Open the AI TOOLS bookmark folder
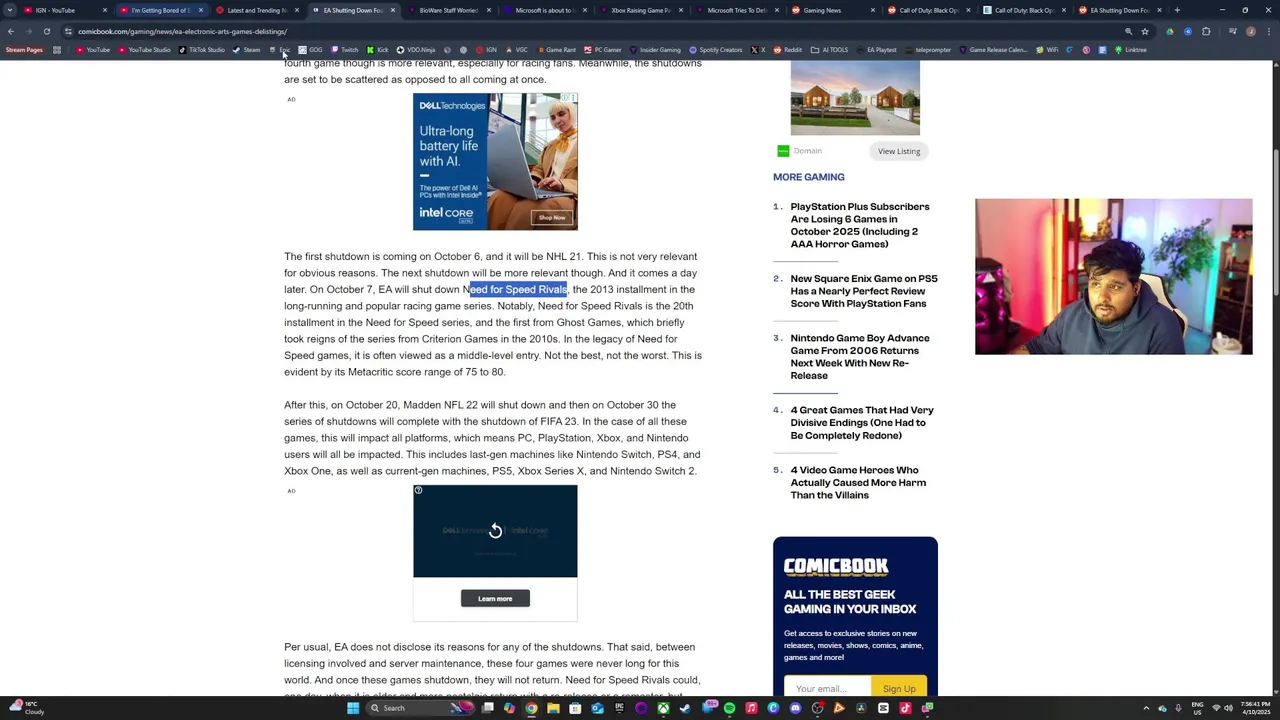Image resolution: width=1280 pixels, height=720 pixels. click(x=829, y=50)
